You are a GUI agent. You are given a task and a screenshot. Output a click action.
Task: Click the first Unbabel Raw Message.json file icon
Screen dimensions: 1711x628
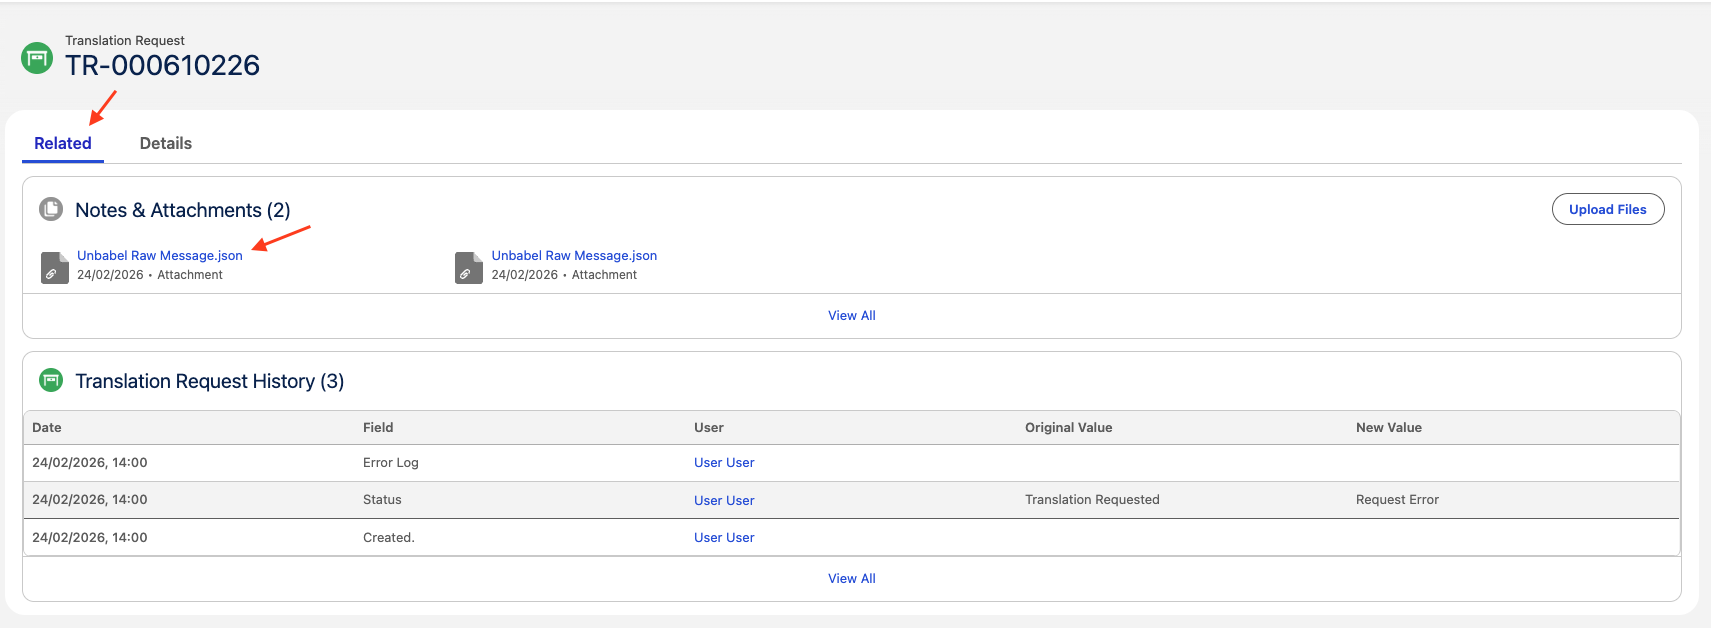pos(55,268)
